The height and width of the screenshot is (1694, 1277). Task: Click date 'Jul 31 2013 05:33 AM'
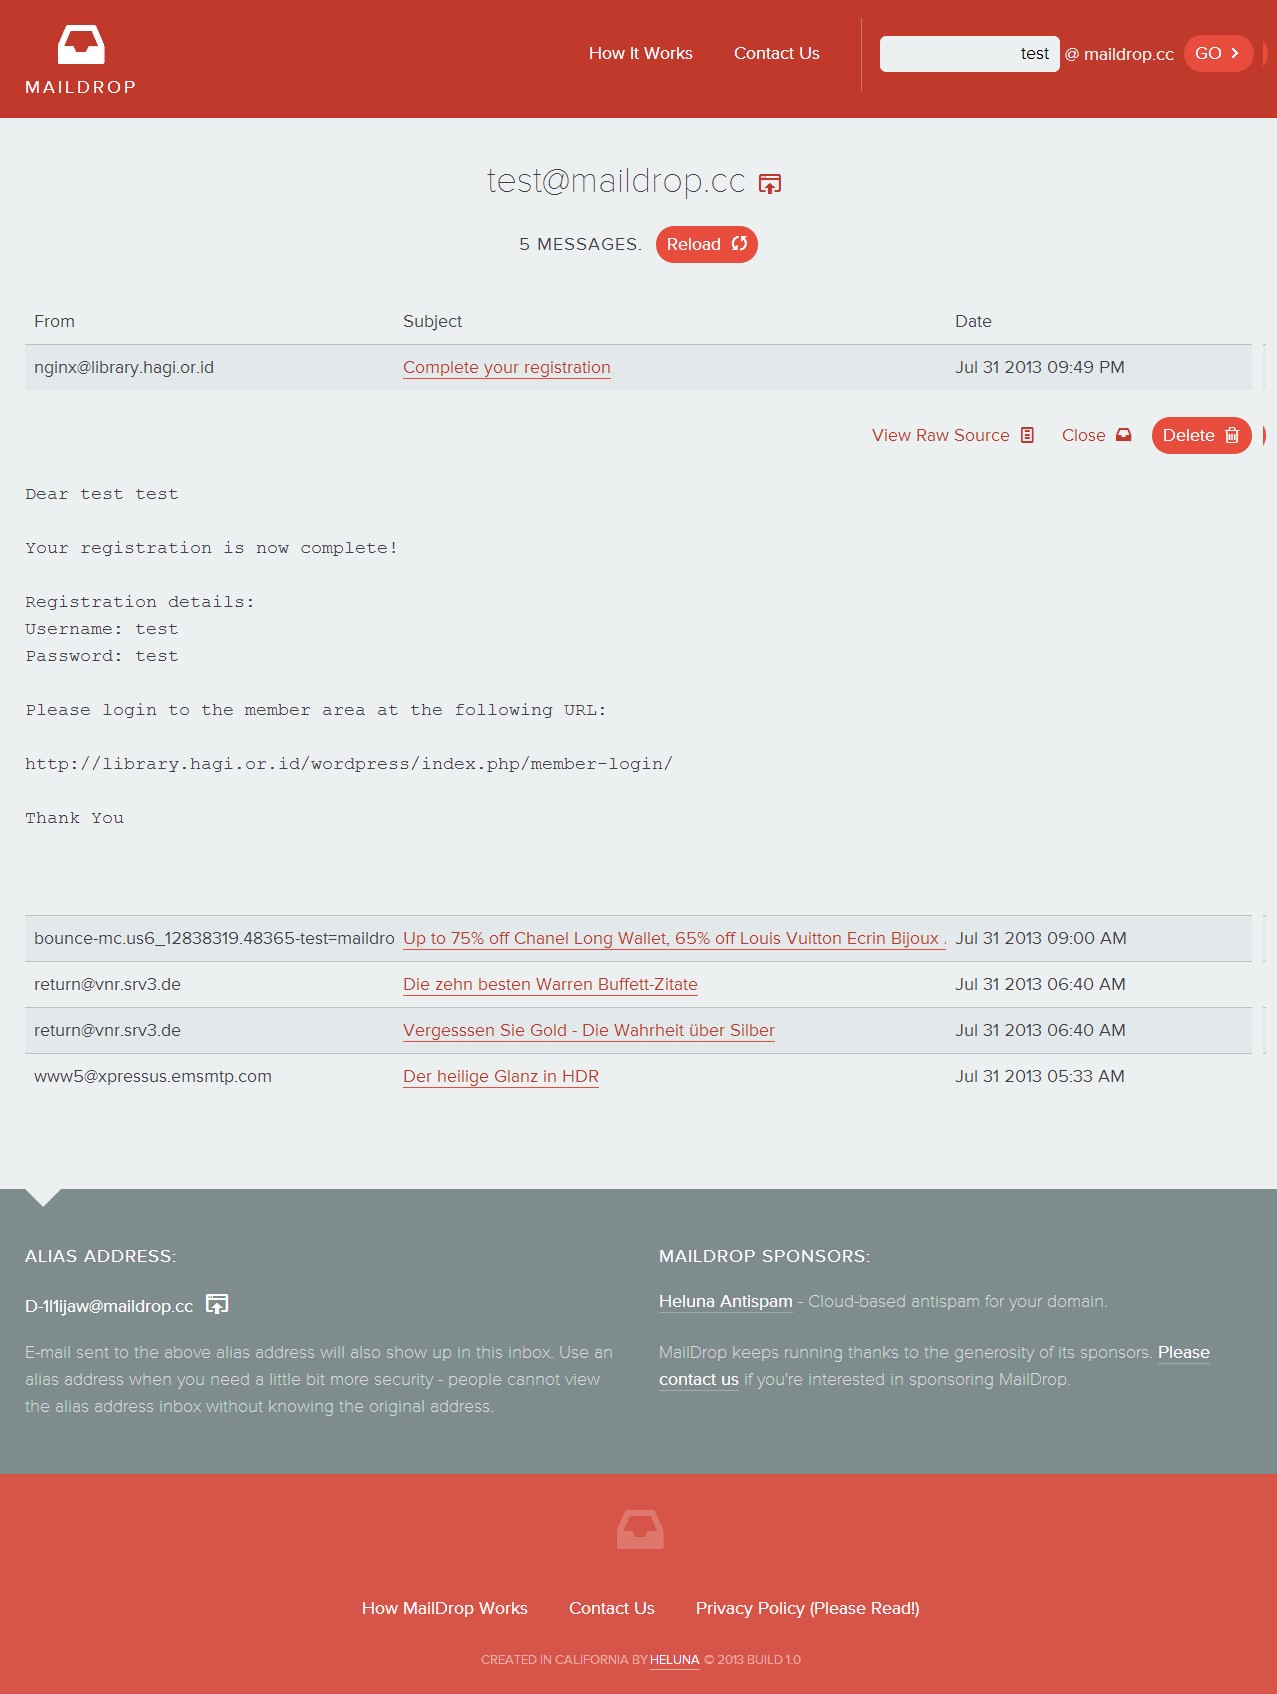pos(1039,1076)
